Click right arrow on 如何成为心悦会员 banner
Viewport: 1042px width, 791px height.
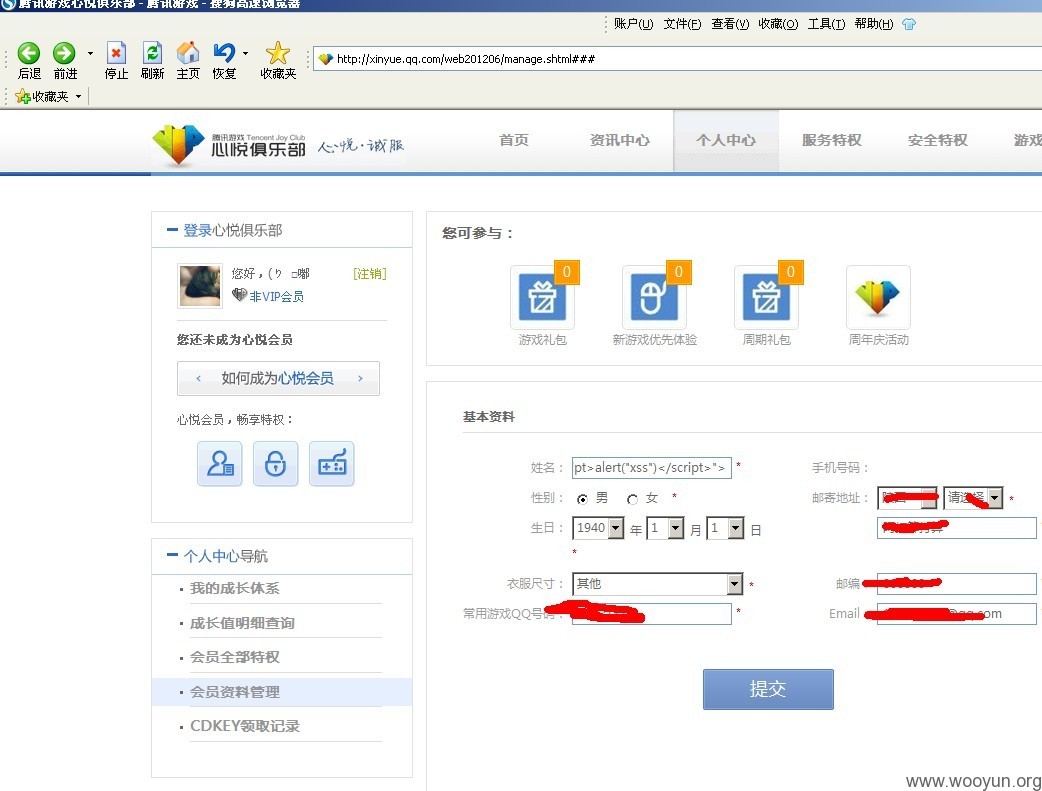tap(360, 378)
